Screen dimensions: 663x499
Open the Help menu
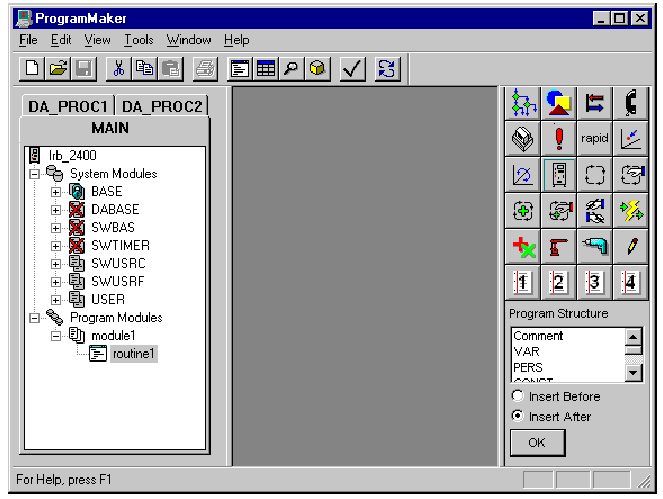pos(236,40)
